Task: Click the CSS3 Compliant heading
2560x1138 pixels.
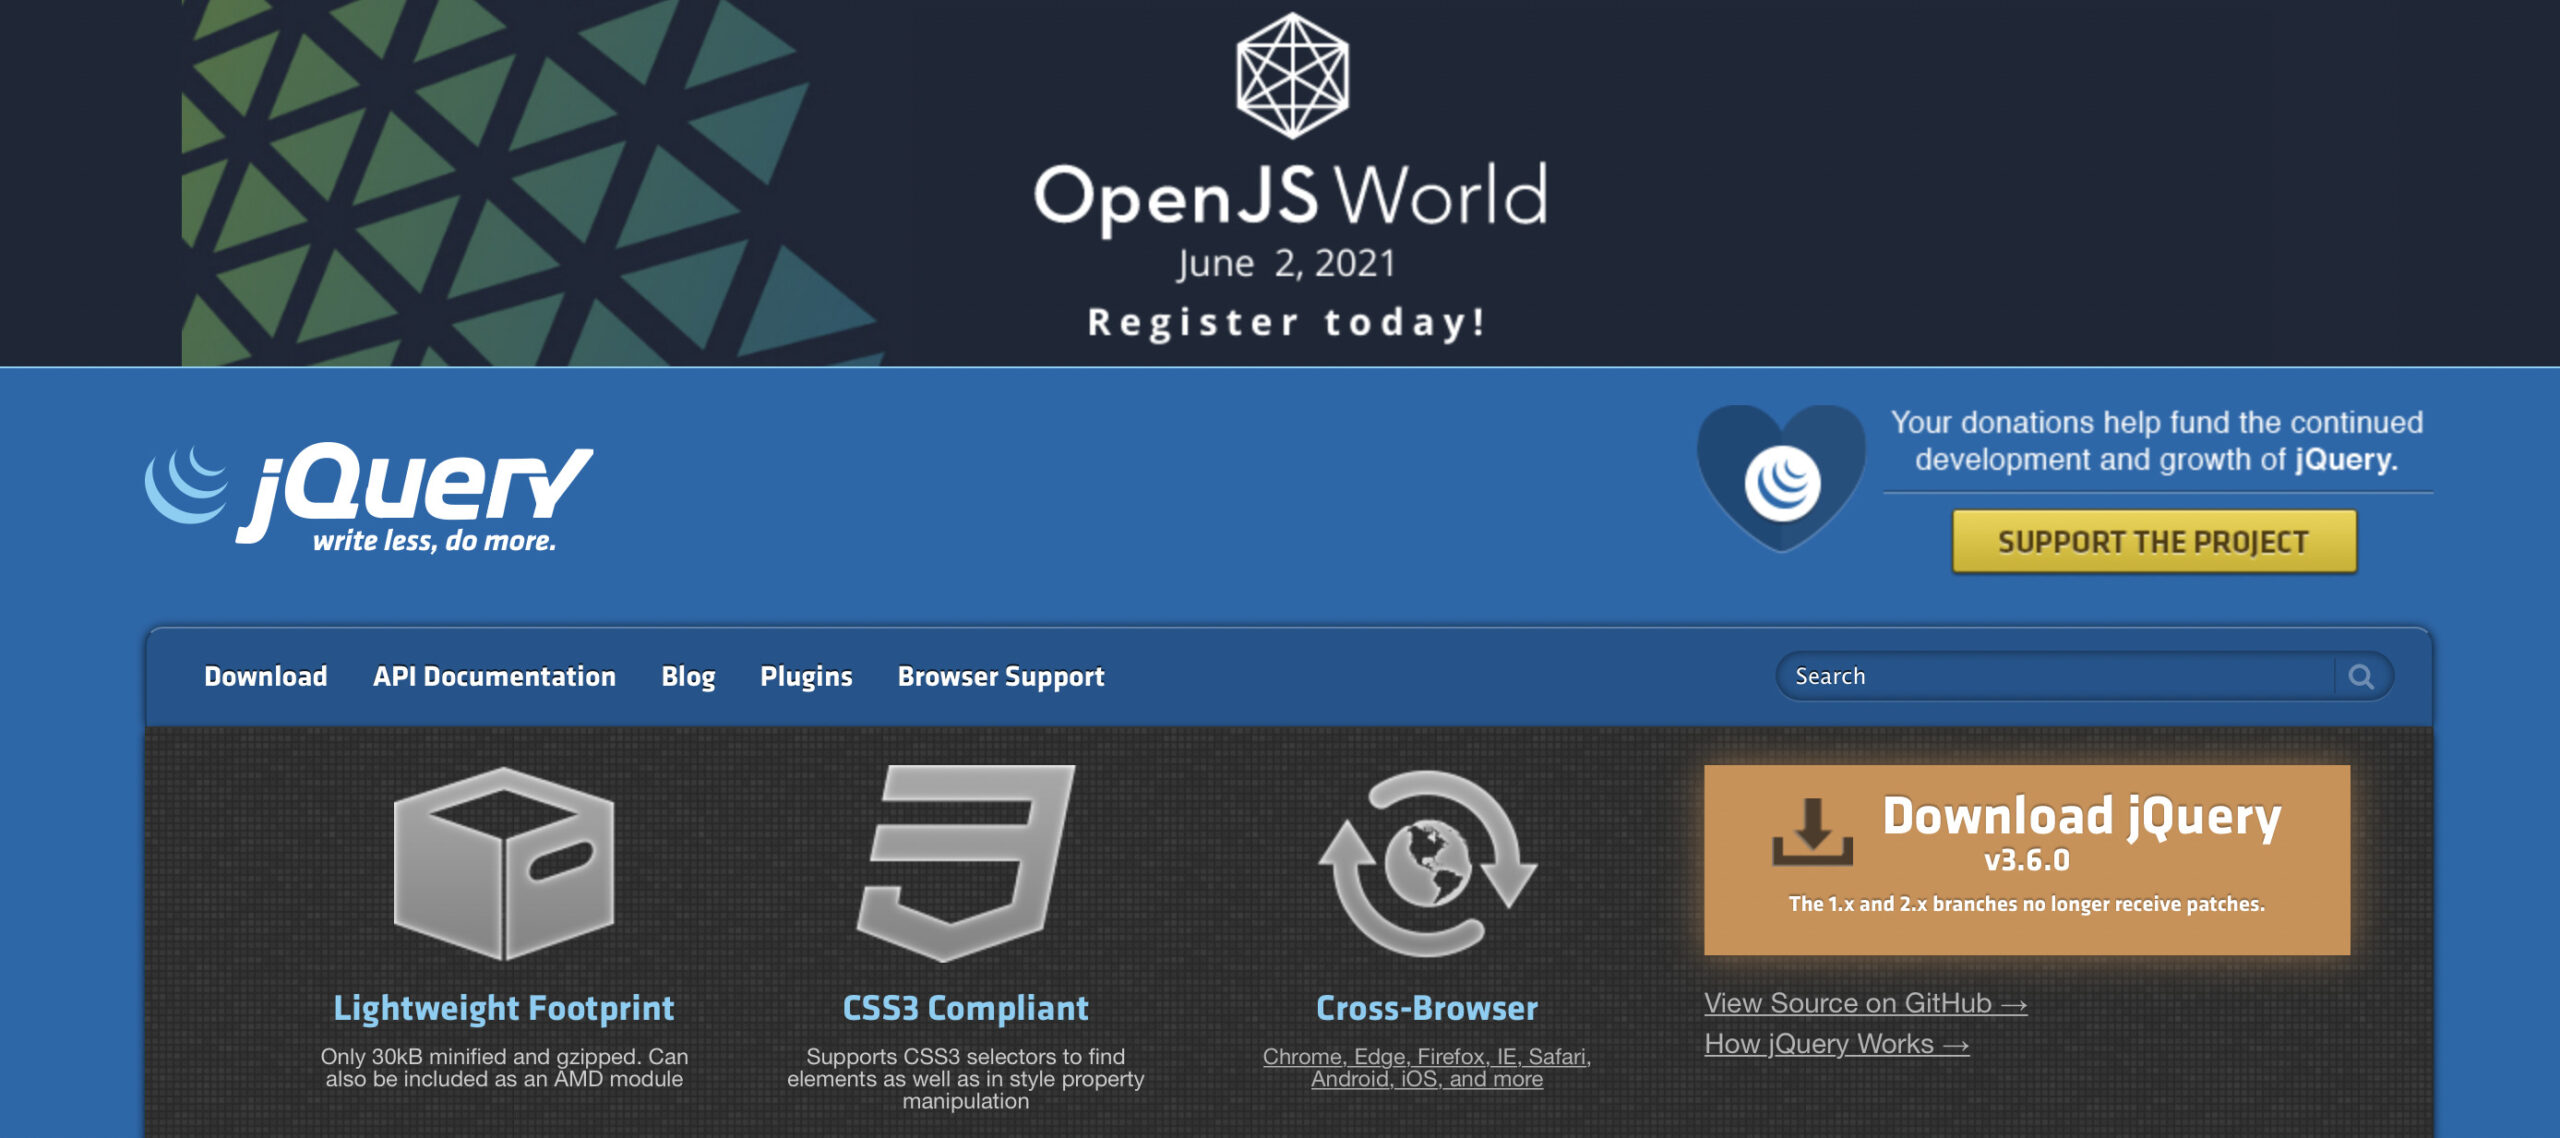Action: 965,1008
